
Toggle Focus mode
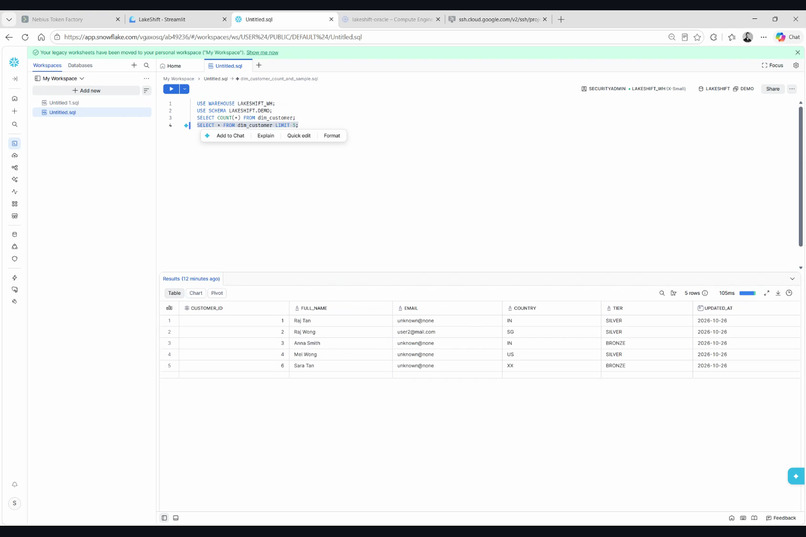point(772,65)
